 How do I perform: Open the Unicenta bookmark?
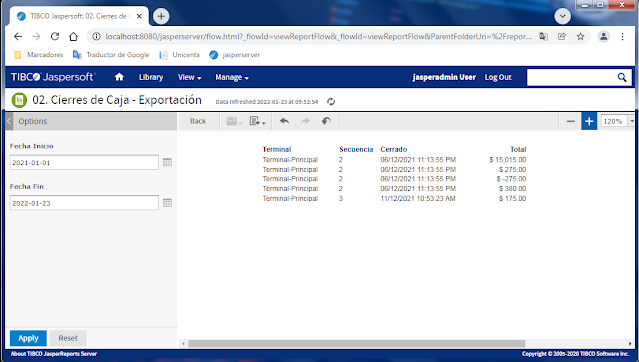point(179,55)
